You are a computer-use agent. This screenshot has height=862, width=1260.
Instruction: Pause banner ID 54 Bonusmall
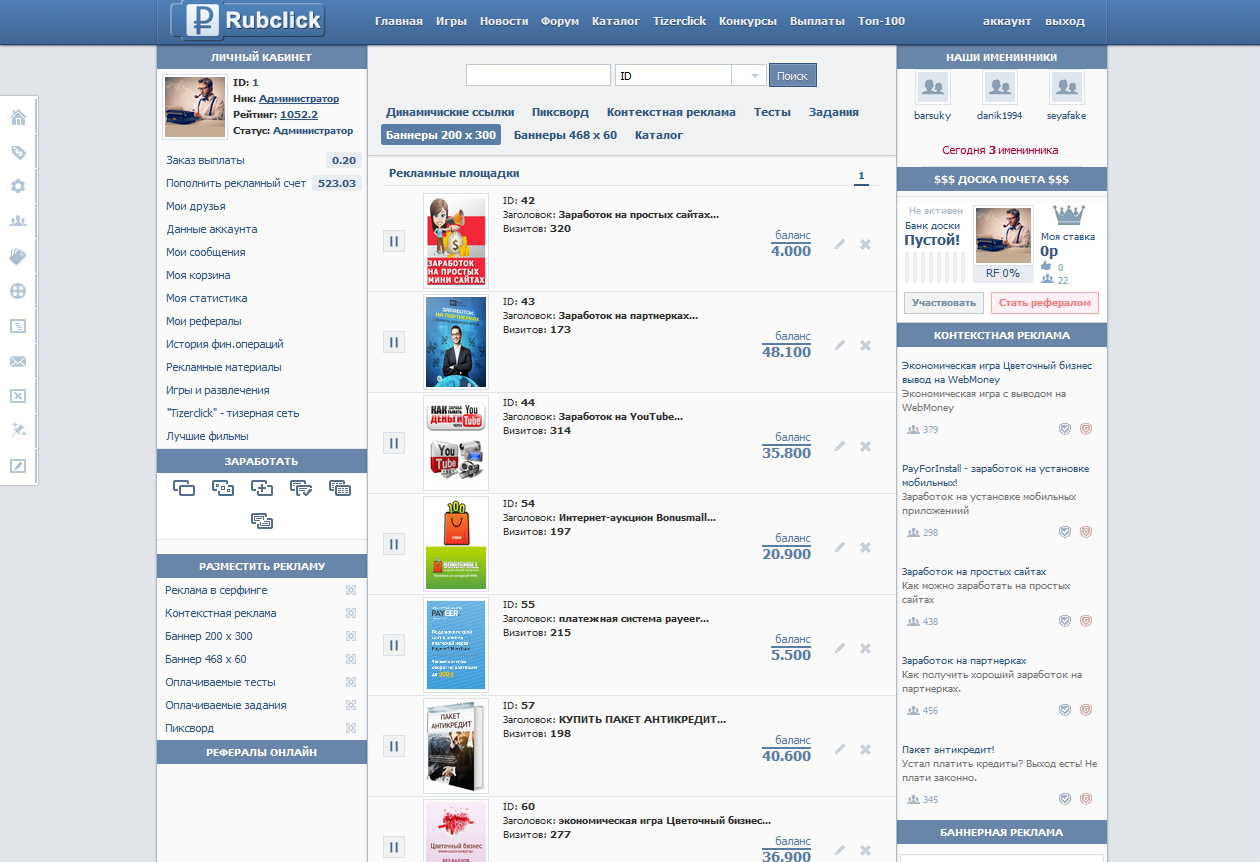(x=394, y=544)
